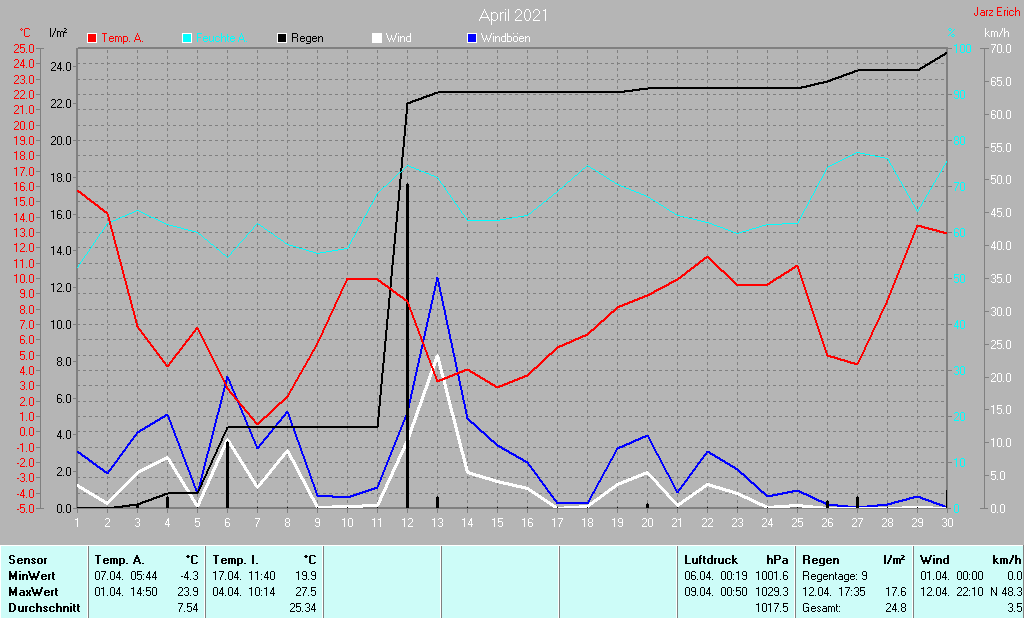Click the 'Gesamt:' rain total label

pos(822,608)
